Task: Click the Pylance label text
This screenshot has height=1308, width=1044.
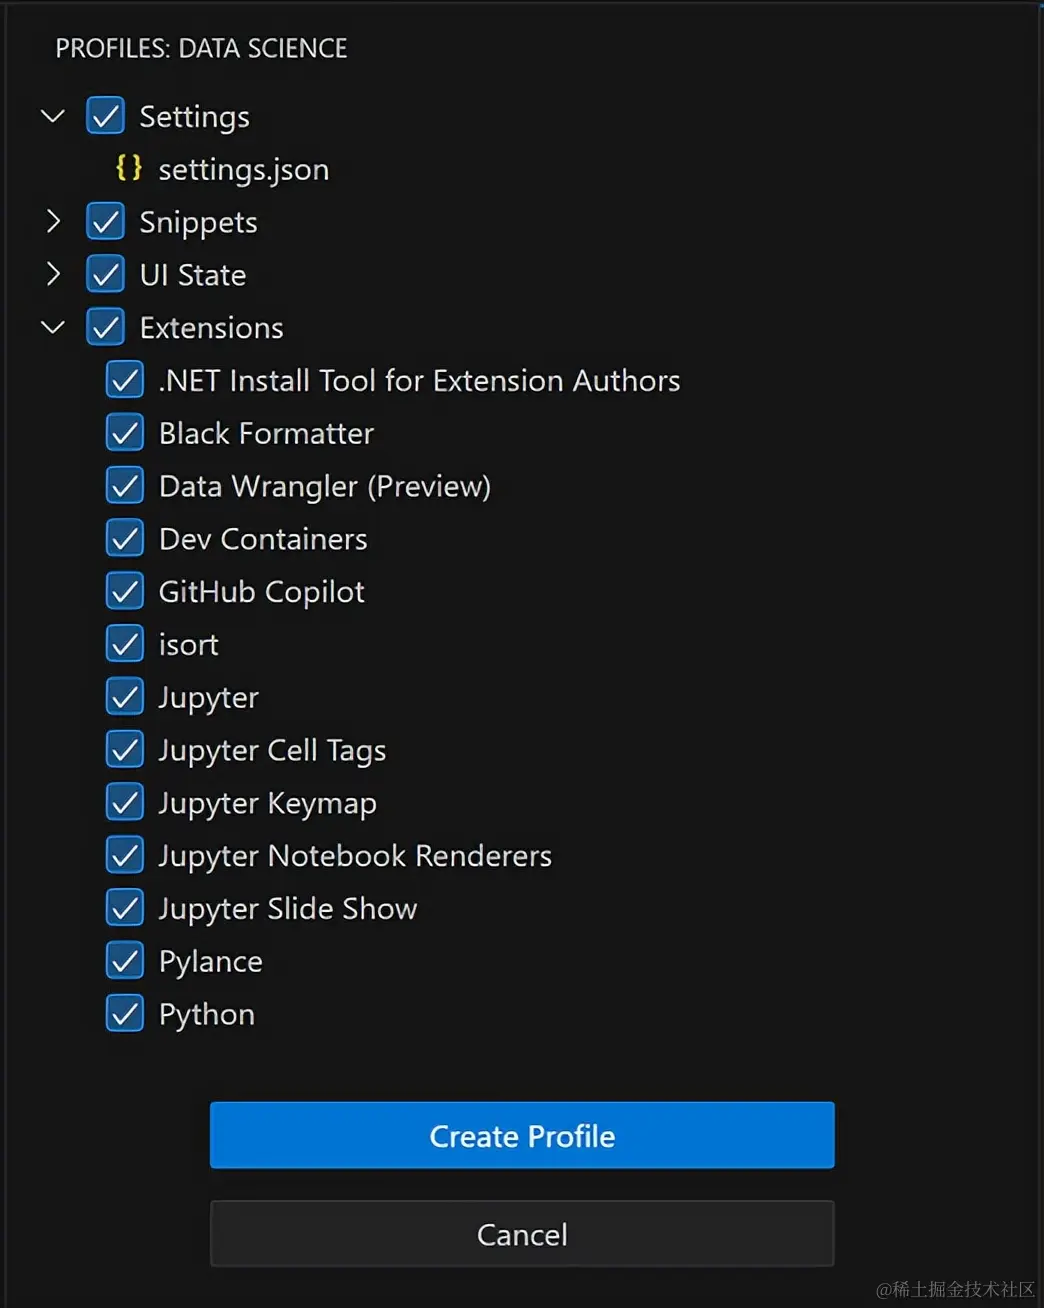Action: click(x=211, y=962)
